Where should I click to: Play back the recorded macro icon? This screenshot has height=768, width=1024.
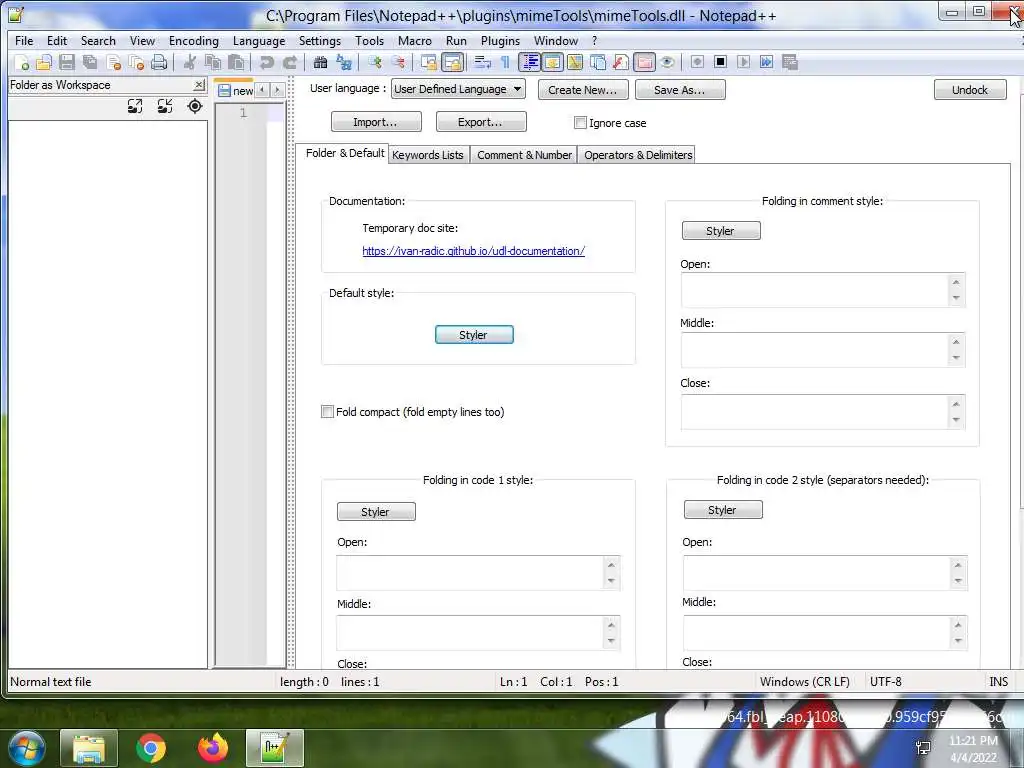(743, 62)
